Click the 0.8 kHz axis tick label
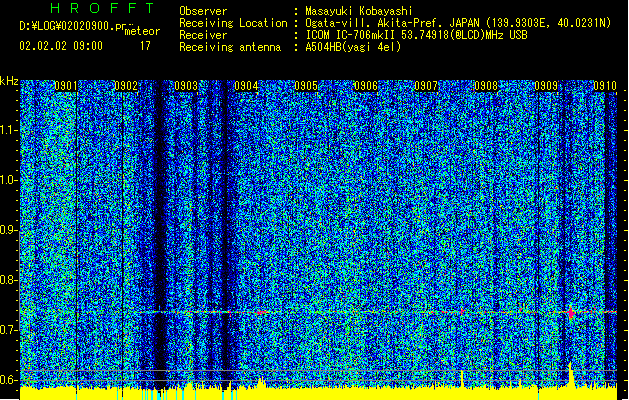This screenshot has height=400, width=629. pyautogui.click(x=9, y=280)
